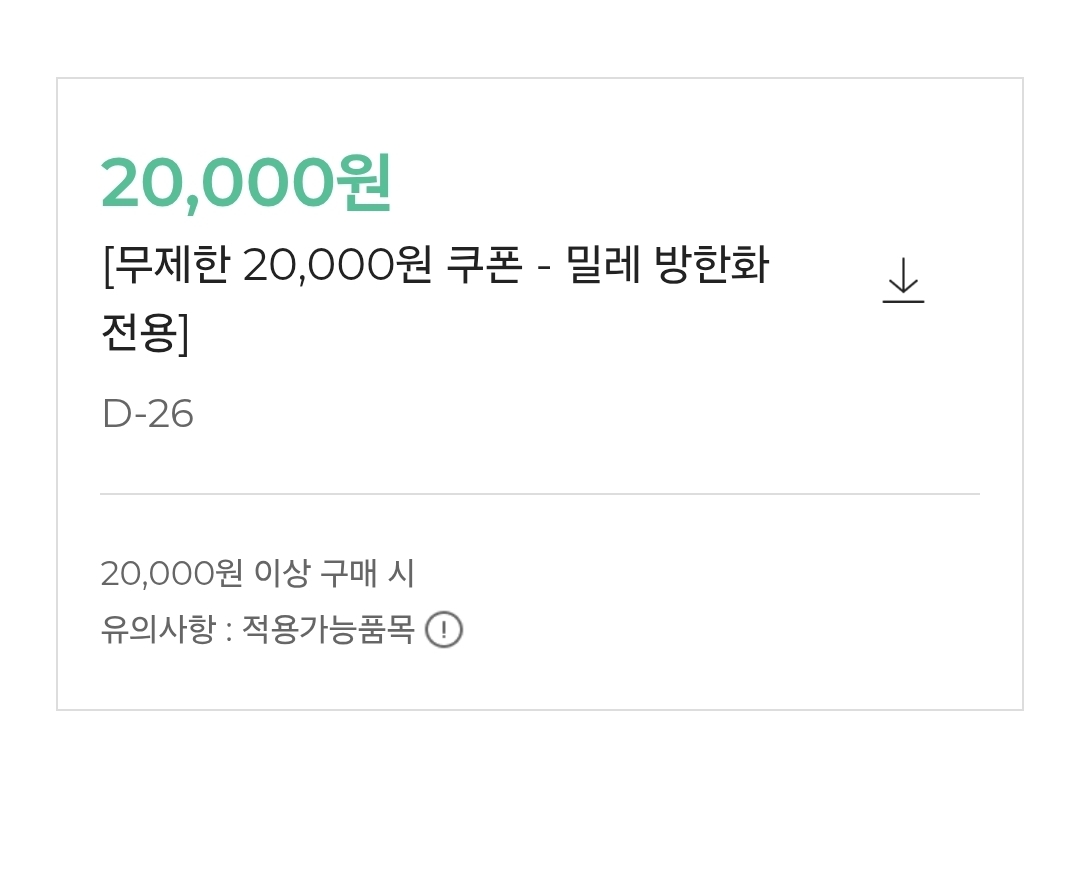Click the 20,000원 amount inside the bracketed title
The image size is (1080, 870).
(337, 266)
